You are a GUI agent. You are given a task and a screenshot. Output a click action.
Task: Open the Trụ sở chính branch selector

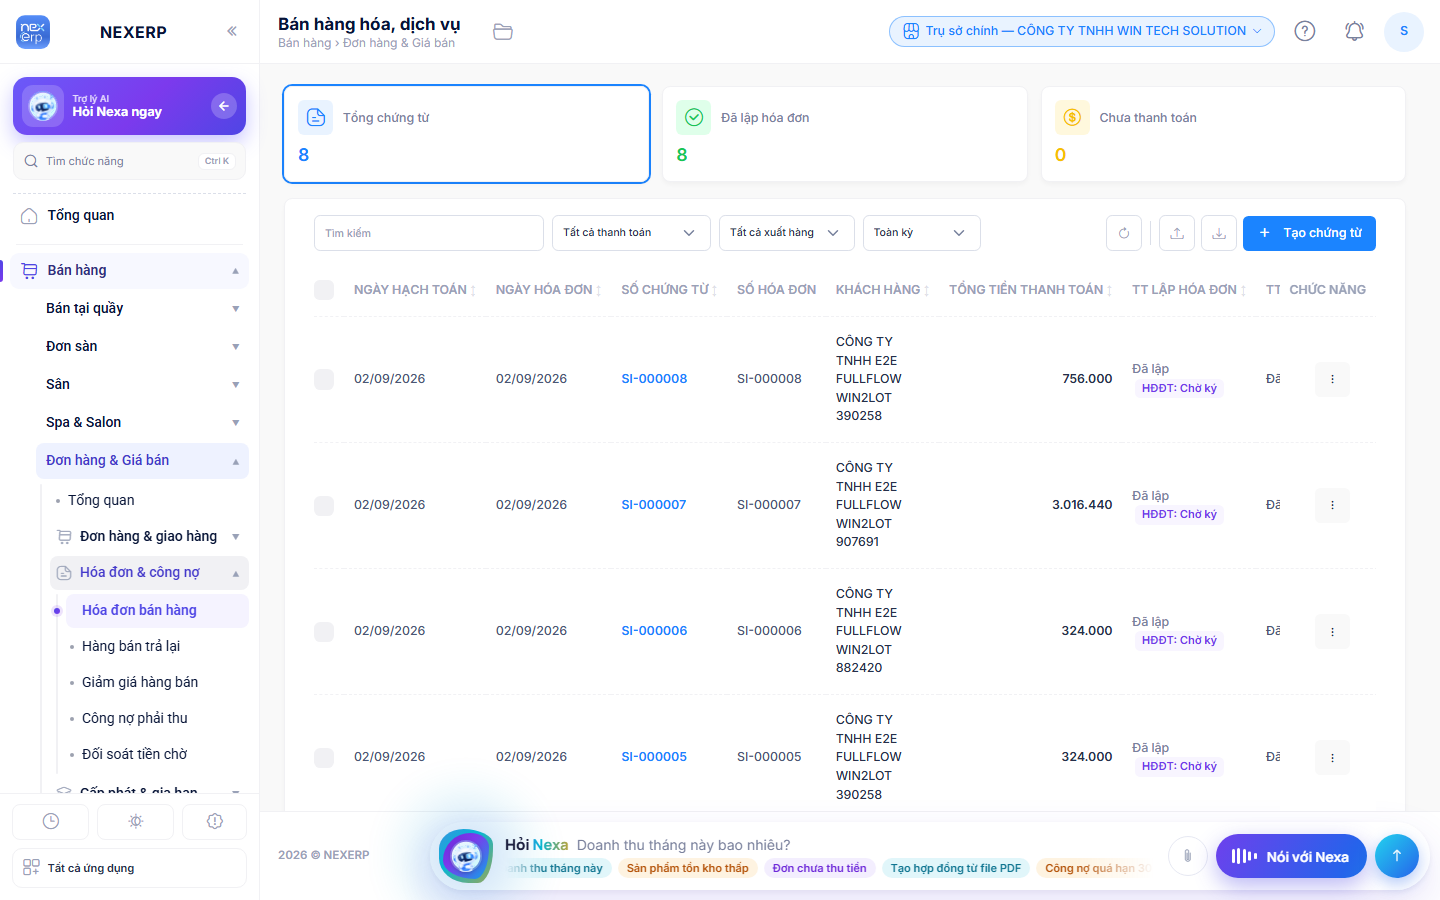pyautogui.click(x=1082, y=31)
